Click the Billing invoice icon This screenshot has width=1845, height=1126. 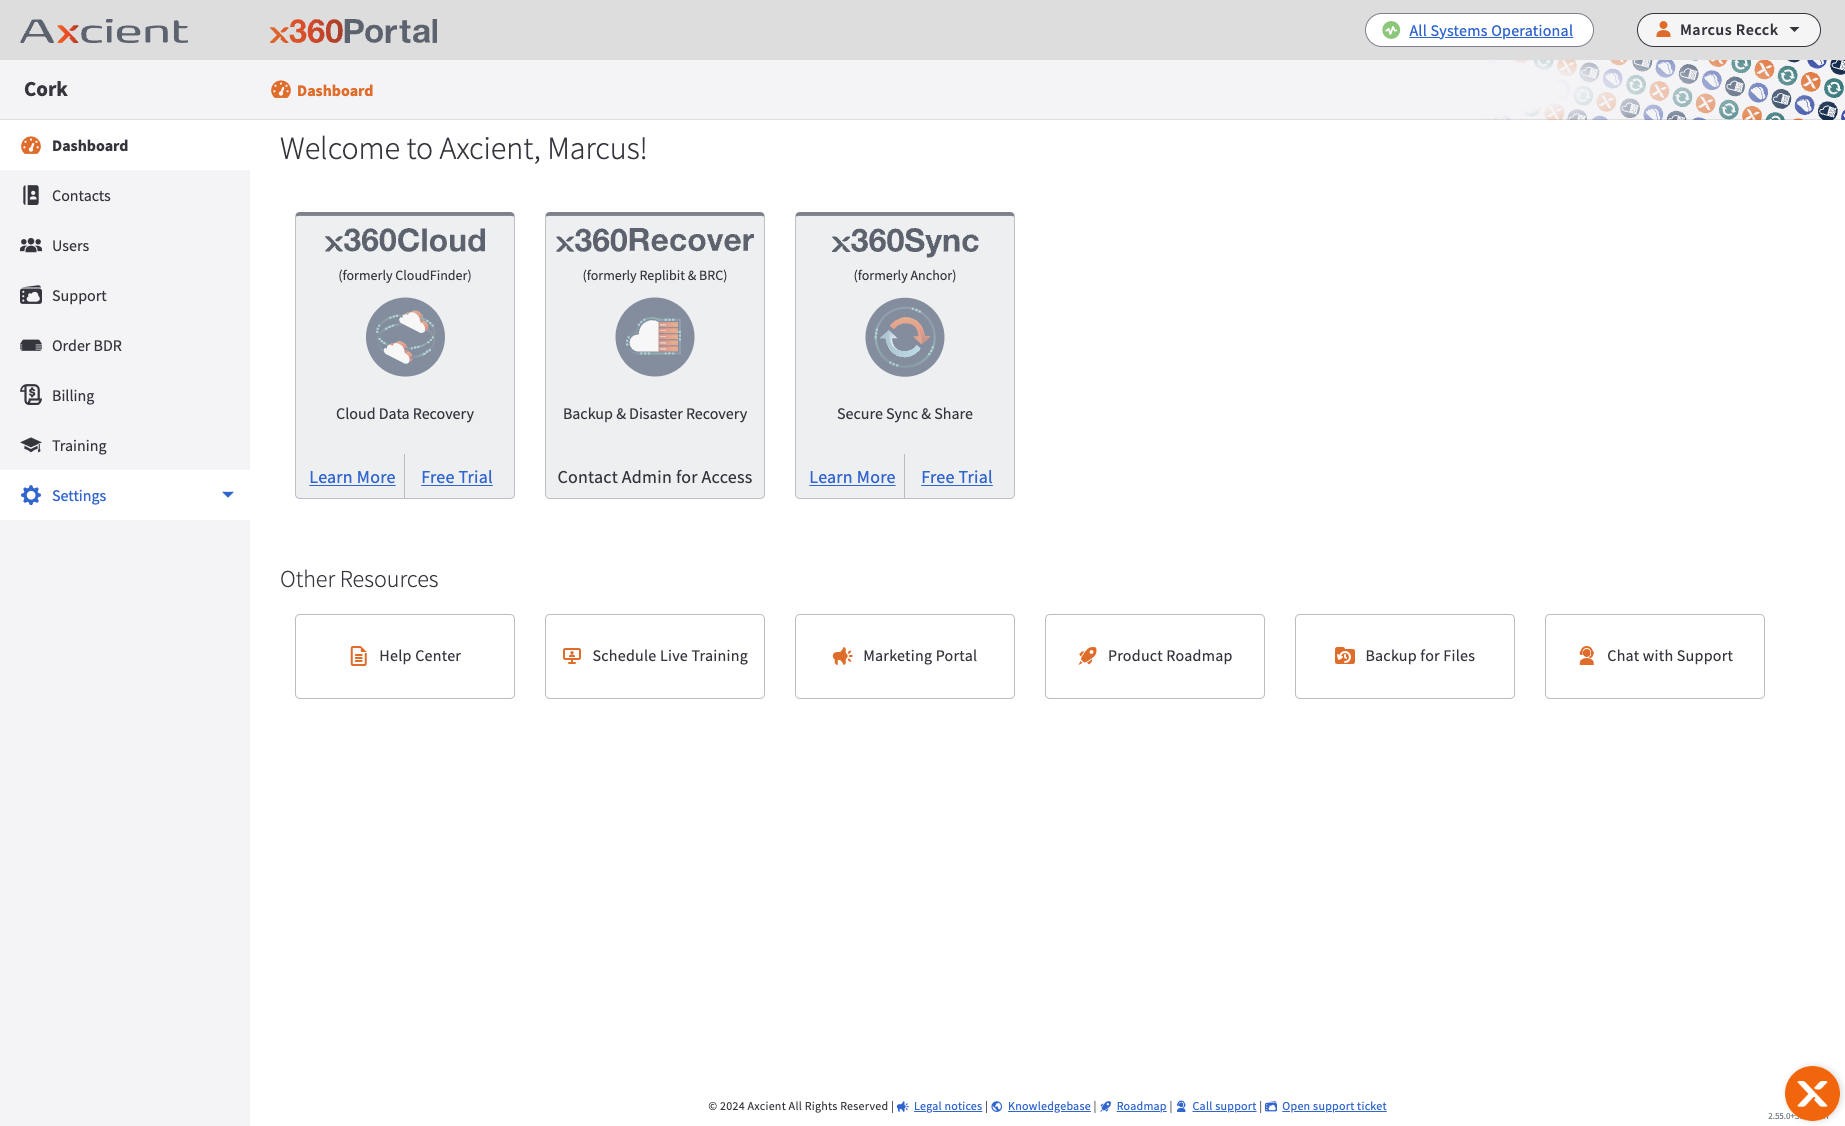point(31,395)
